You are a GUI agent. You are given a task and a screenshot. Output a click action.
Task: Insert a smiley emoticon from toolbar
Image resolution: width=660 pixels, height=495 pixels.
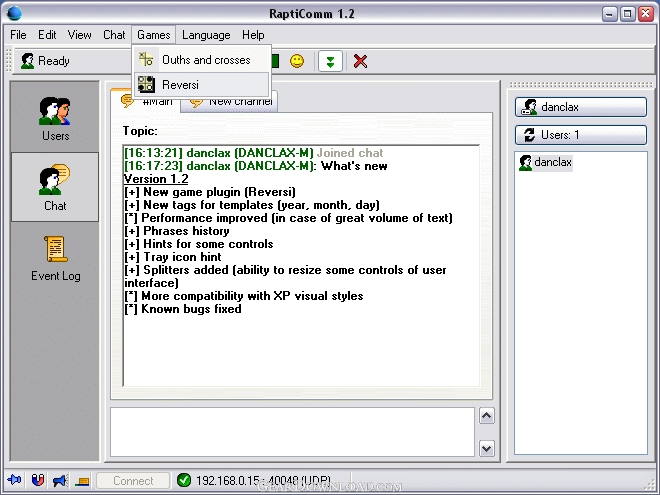(297, 61)
